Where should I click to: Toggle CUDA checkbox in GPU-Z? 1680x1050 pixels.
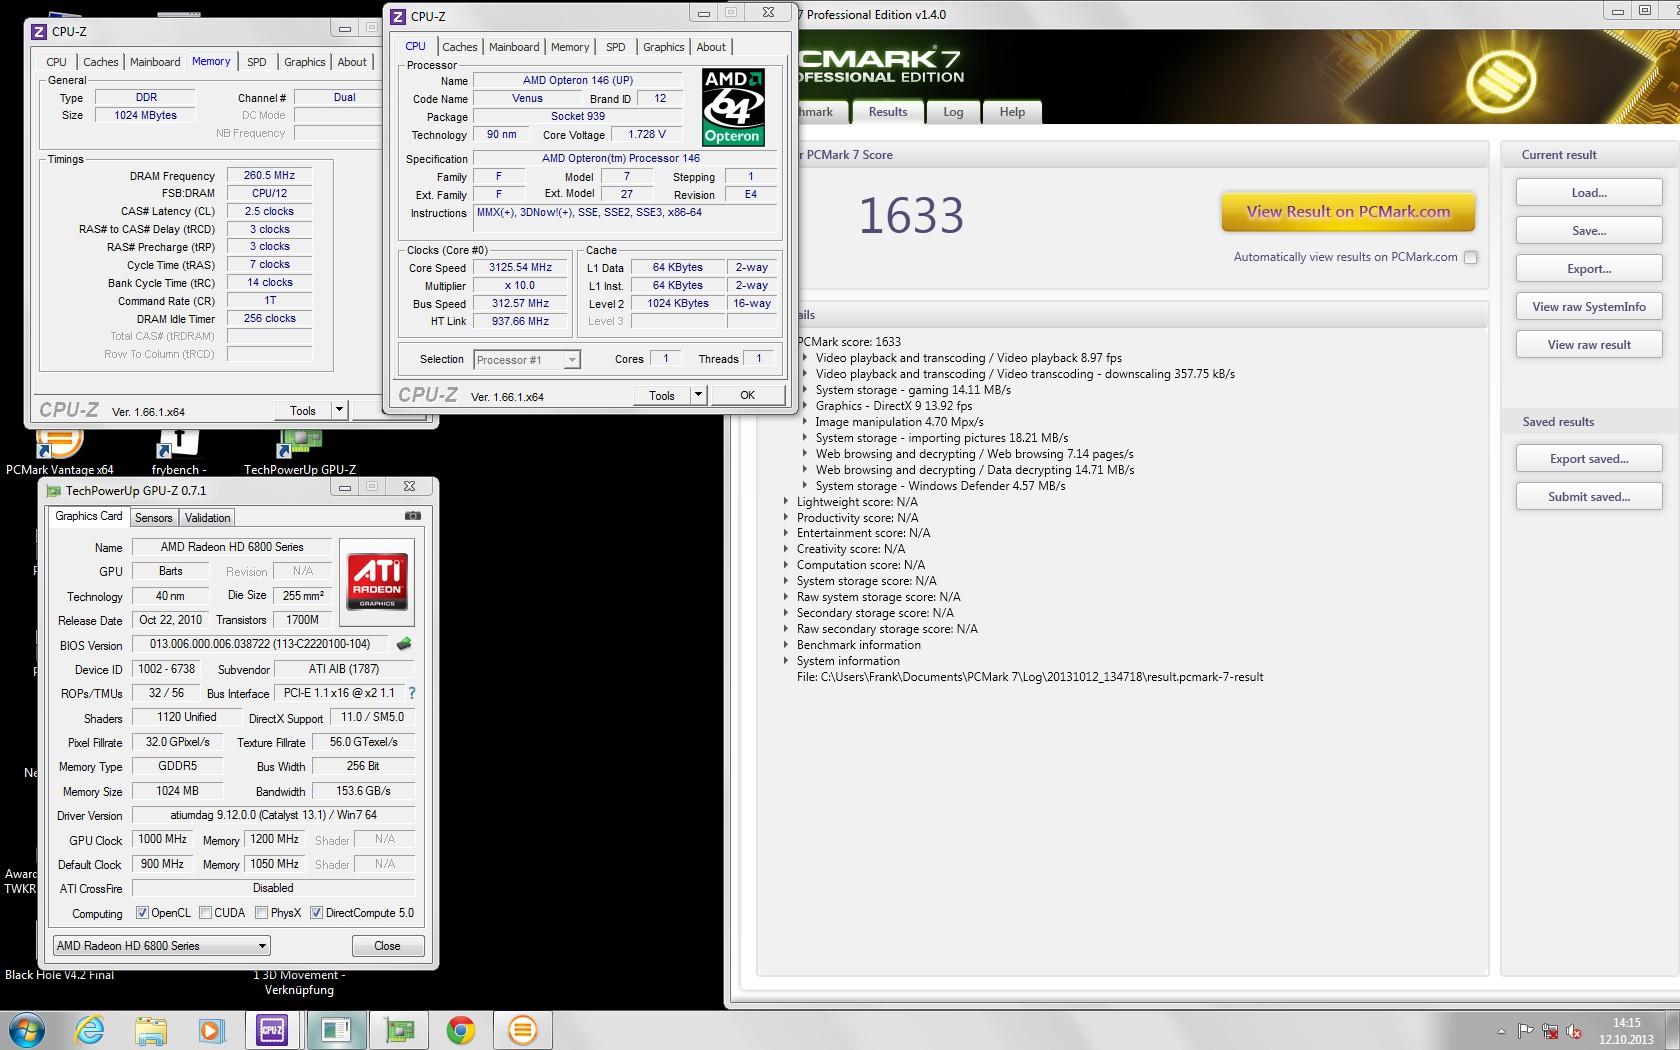pyautogui.click(x=205, y=912)
